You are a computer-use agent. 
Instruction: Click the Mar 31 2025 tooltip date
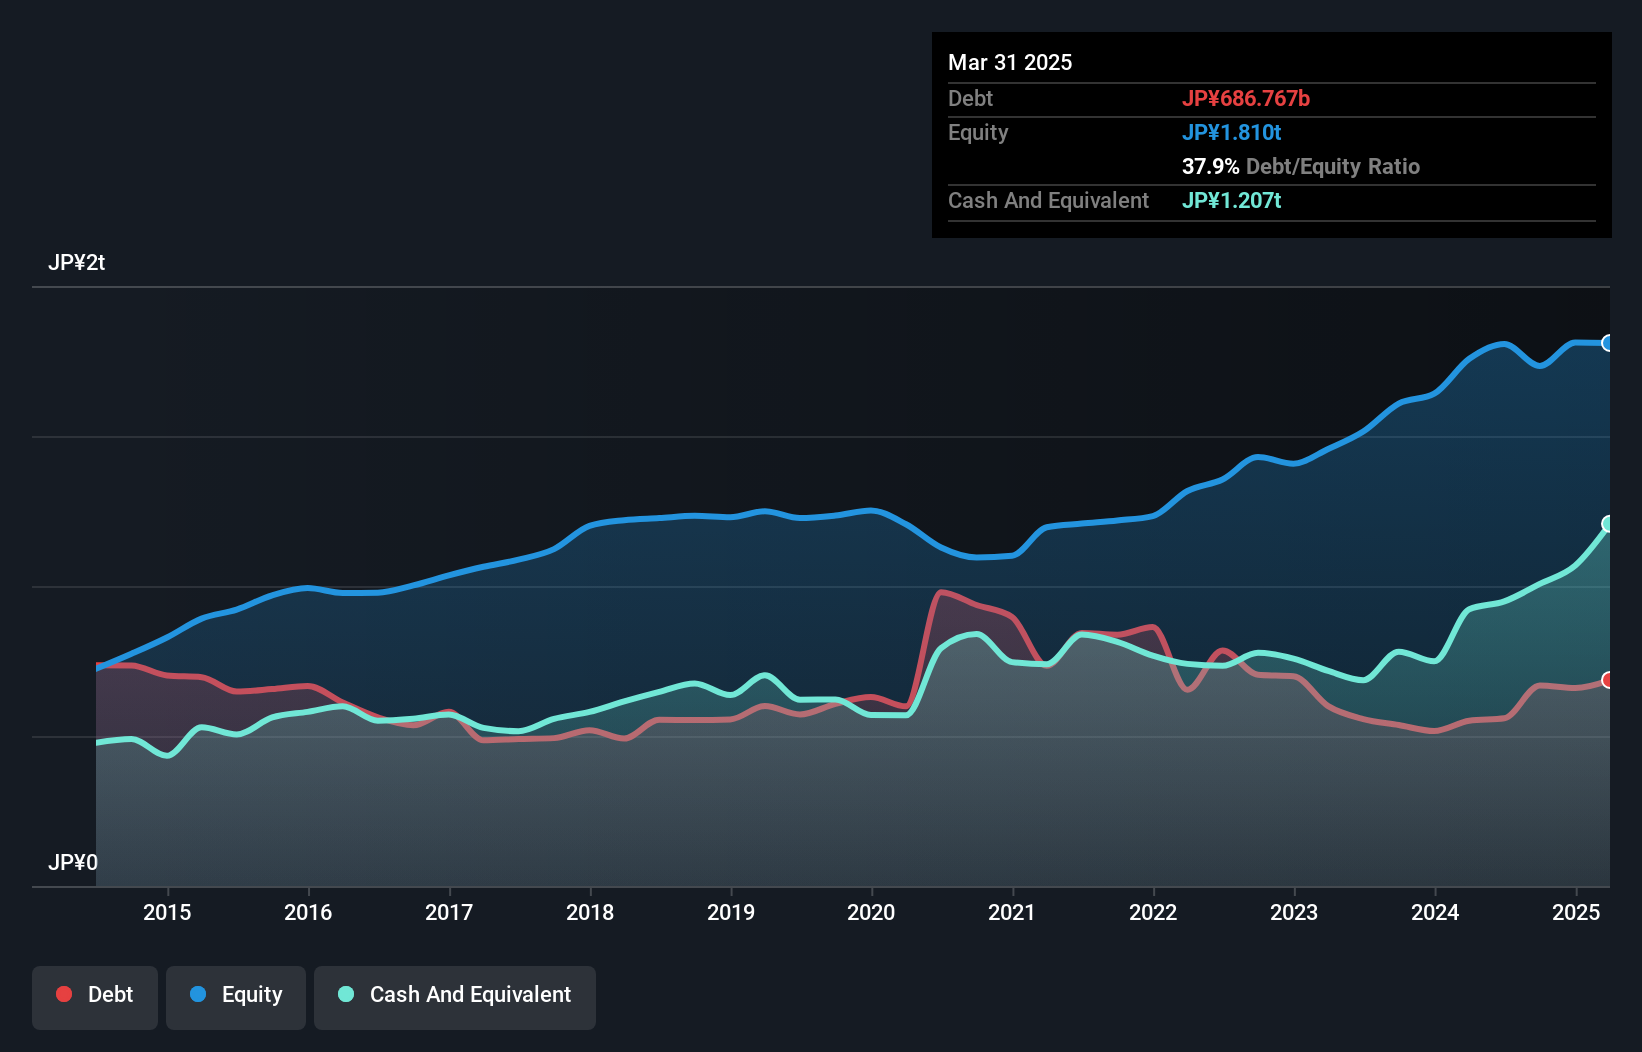1010,63
